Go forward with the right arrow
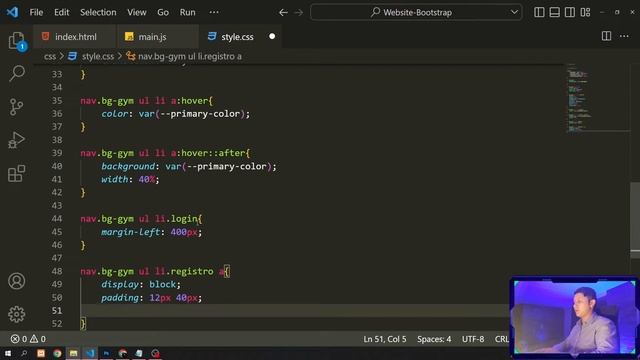The image size is (640, 360). tap(299, 13)
